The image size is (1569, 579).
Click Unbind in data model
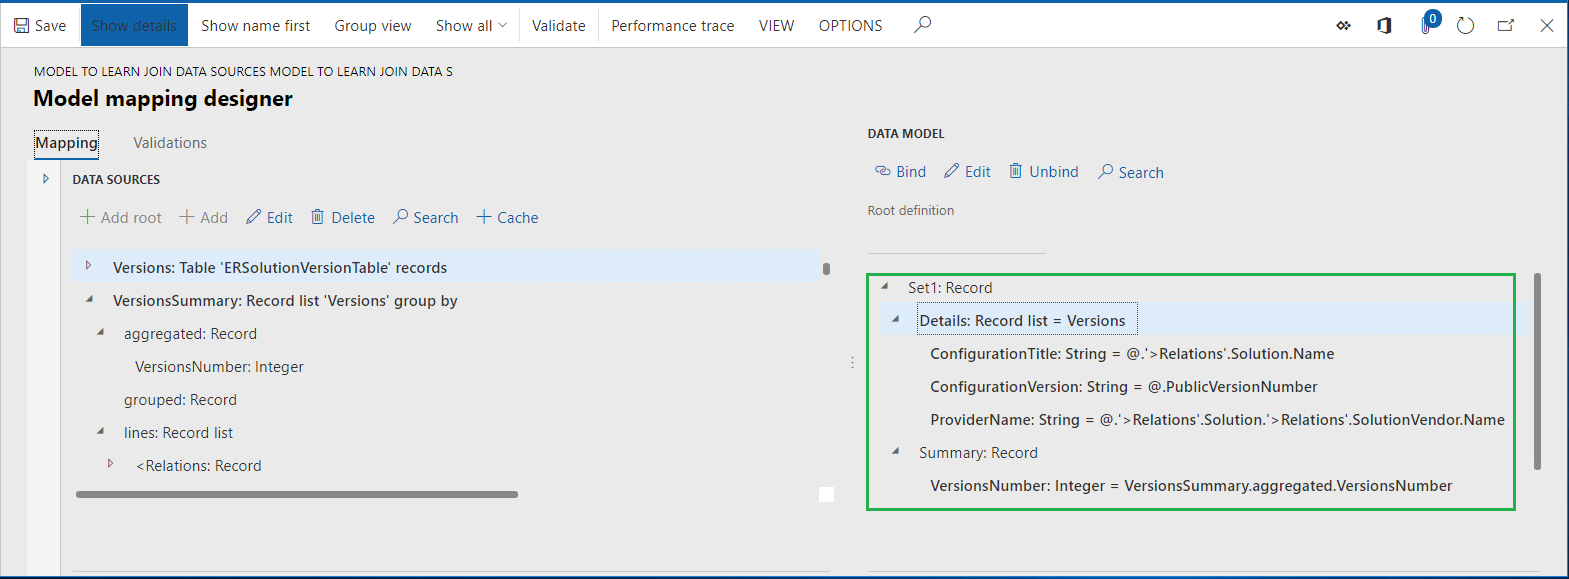[x=1043, y=172]
